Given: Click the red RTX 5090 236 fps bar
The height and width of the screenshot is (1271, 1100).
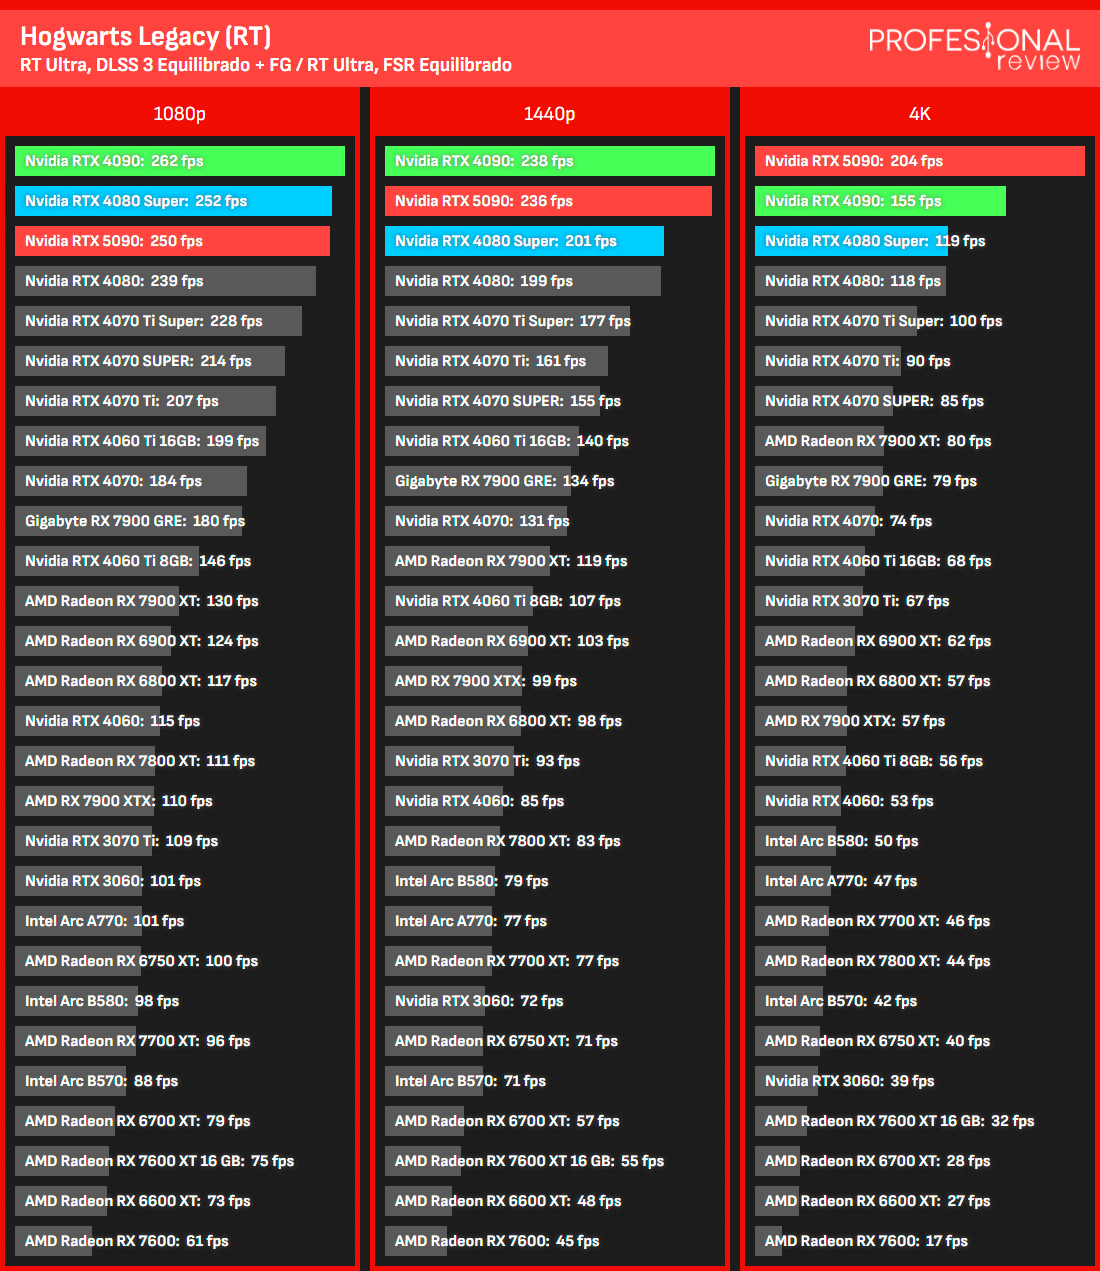Looking at the screenshot, I should (x=548, y=201).
